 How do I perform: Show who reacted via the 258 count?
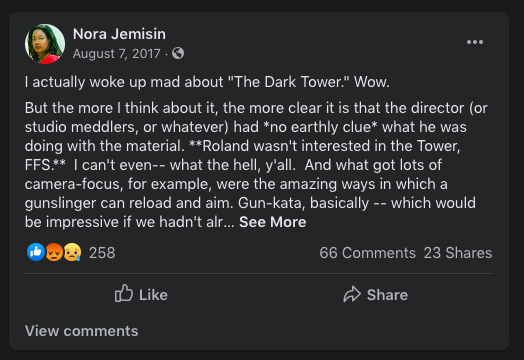click(x=102, y=253)
